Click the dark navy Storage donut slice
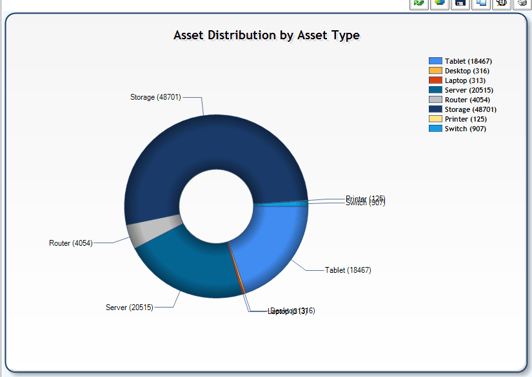Screen dimensions: 532x377 point(210,143)
